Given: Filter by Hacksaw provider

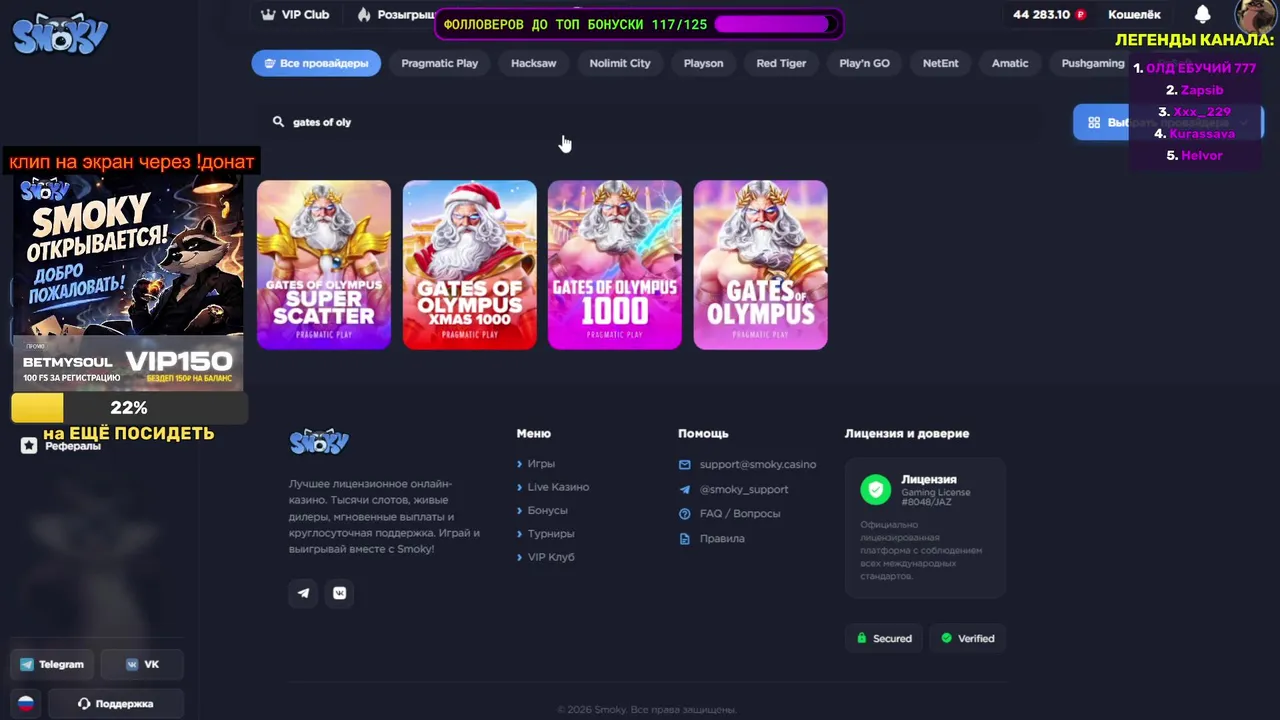Looking at the screenshot, I should 533,63.
